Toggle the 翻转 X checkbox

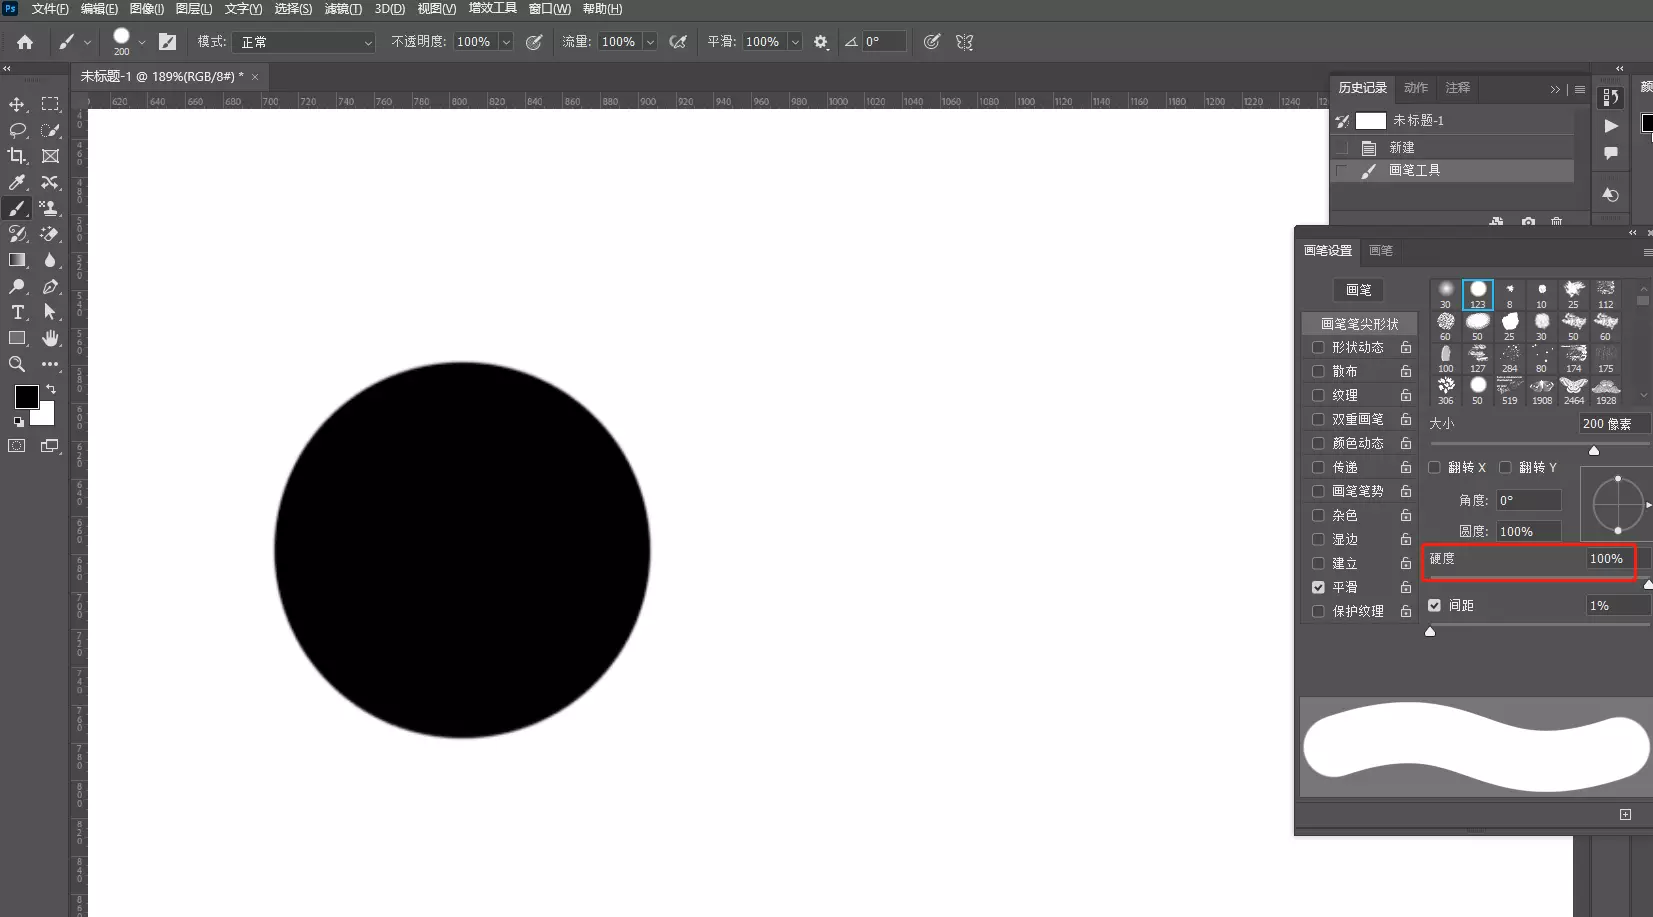pyautogui.click(x=1434, y=467)
